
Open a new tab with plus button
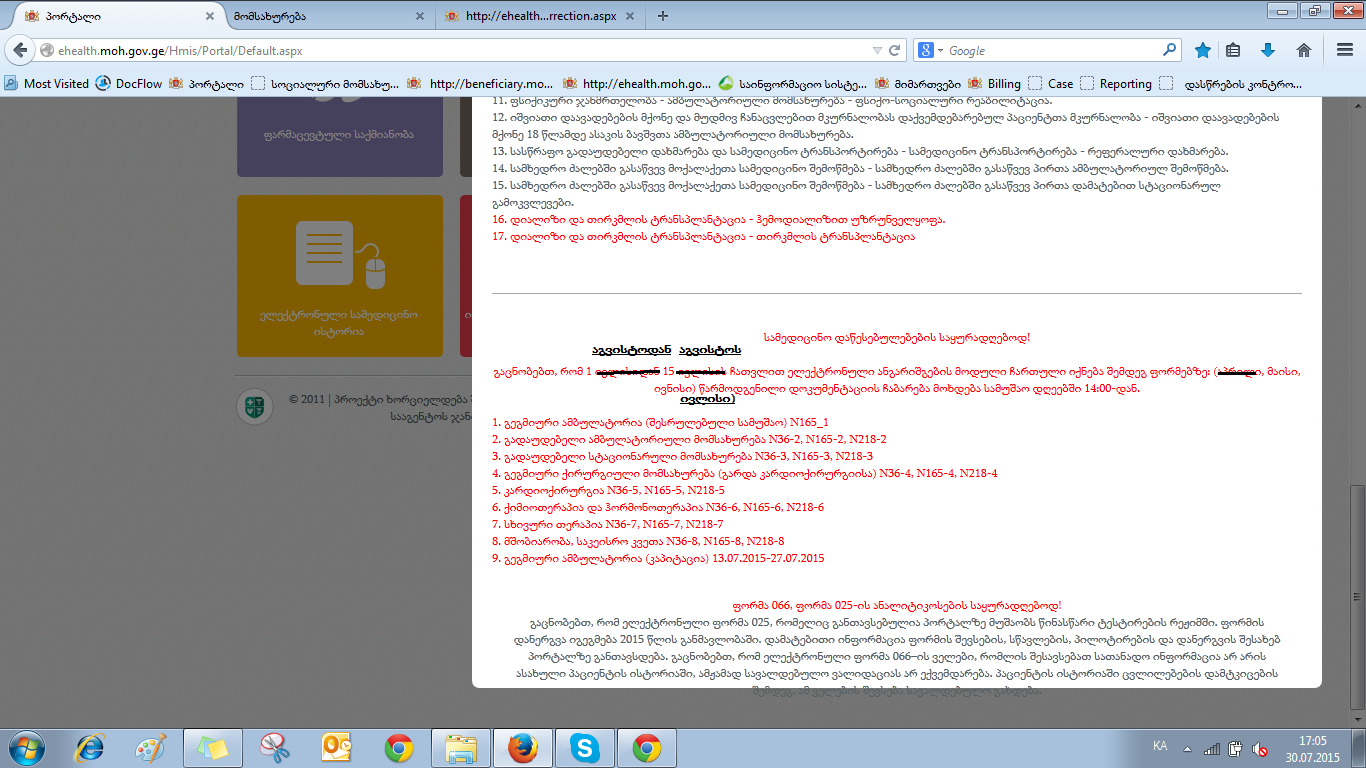[x=663, y=16]
